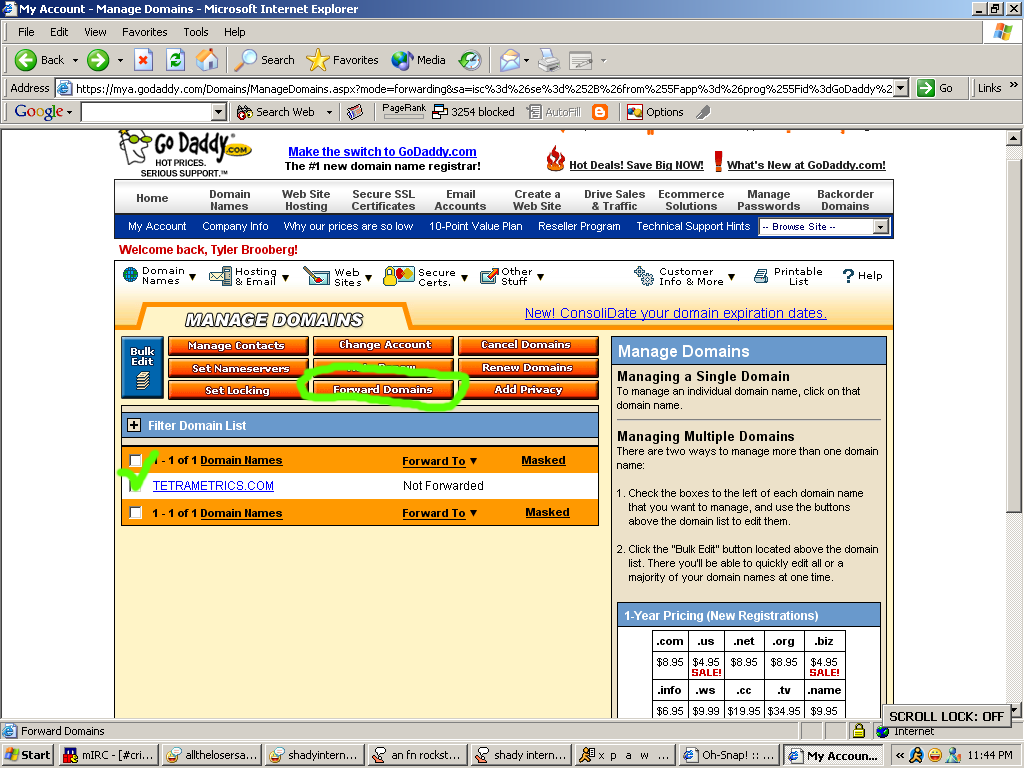Expand the Other Stuff menu arrow
1024x768 pixels.
coord(540,277)
